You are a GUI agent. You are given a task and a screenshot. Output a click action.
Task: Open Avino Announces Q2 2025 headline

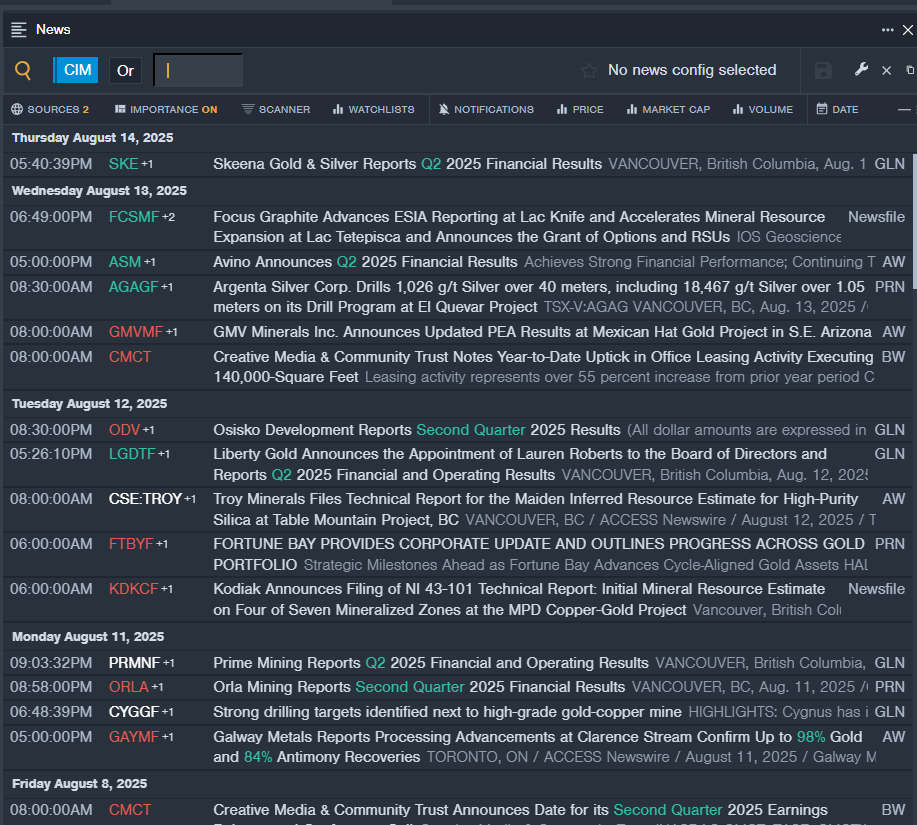(x=366, y=262)
